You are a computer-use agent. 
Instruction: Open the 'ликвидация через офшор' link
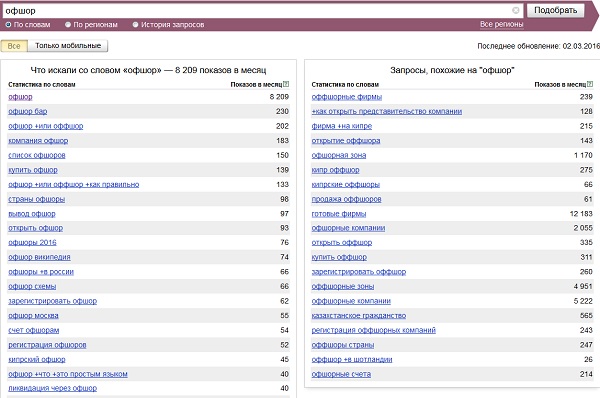tap(52, 388)
